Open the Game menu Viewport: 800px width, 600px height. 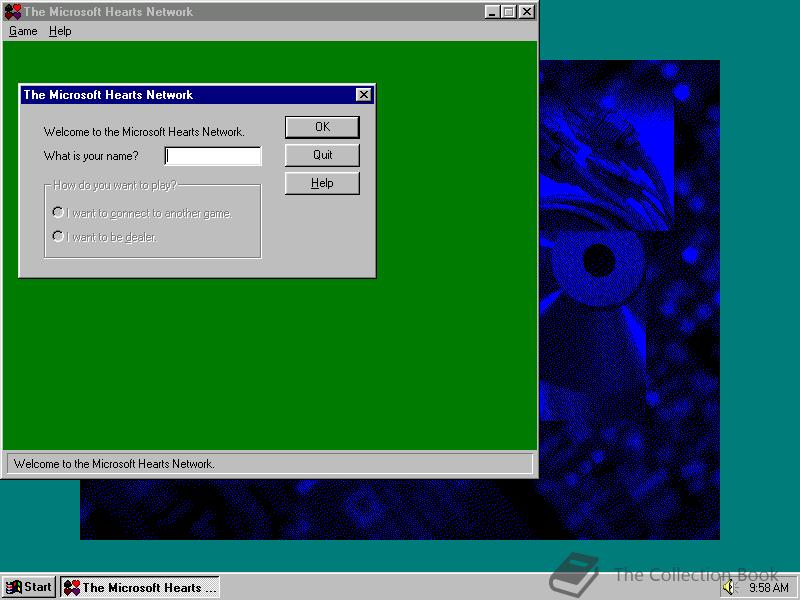click(x=23, y=31)
